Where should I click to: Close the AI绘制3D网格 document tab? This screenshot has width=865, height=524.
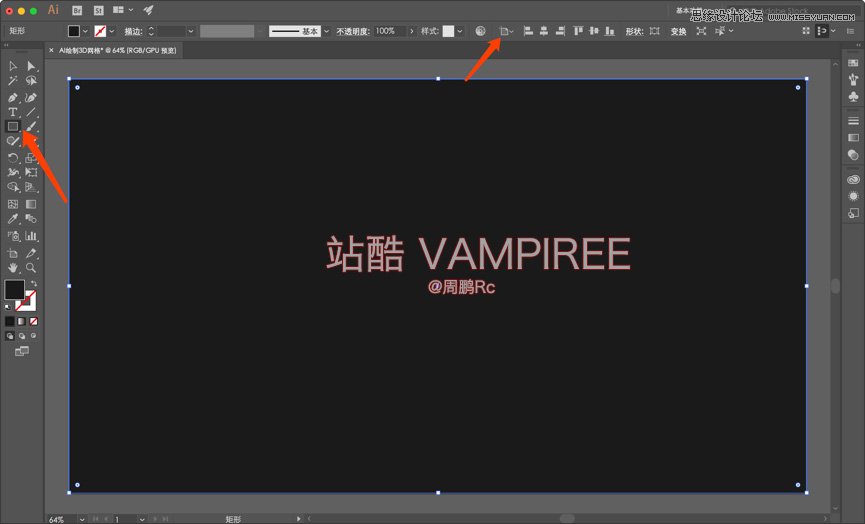51,50
